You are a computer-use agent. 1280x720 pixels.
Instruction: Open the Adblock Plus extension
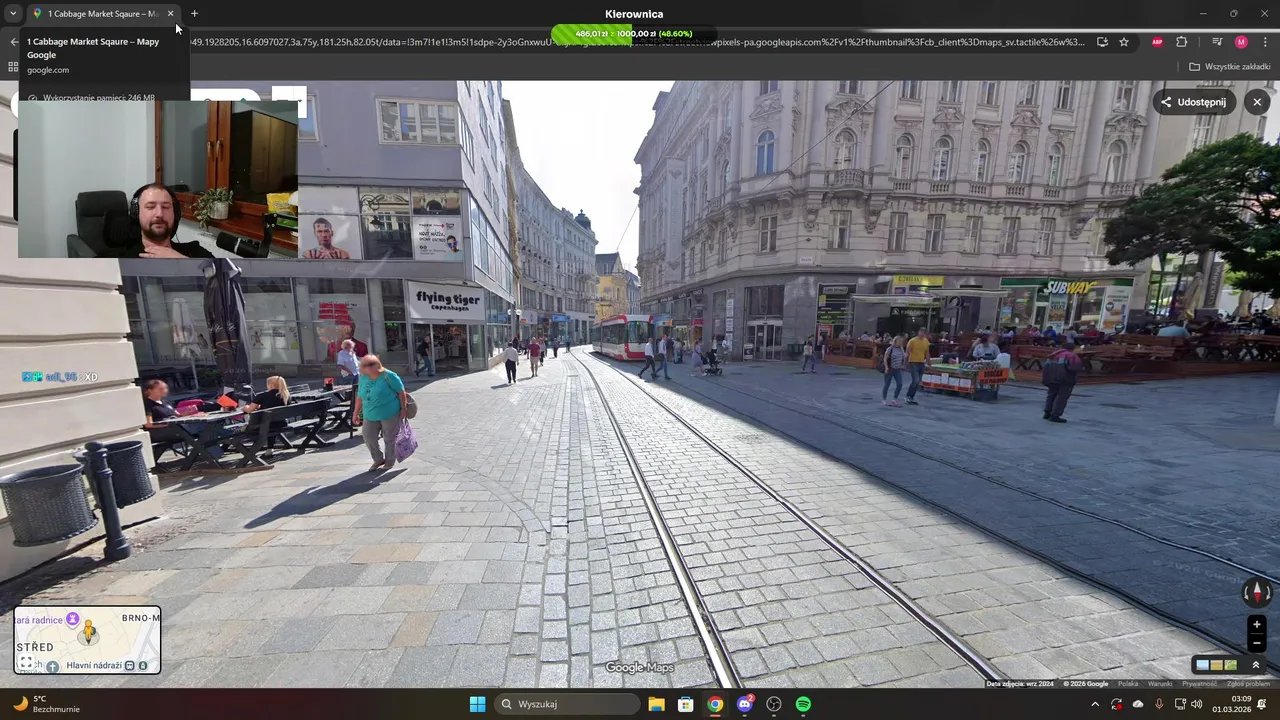click(x=1158, y=42)
